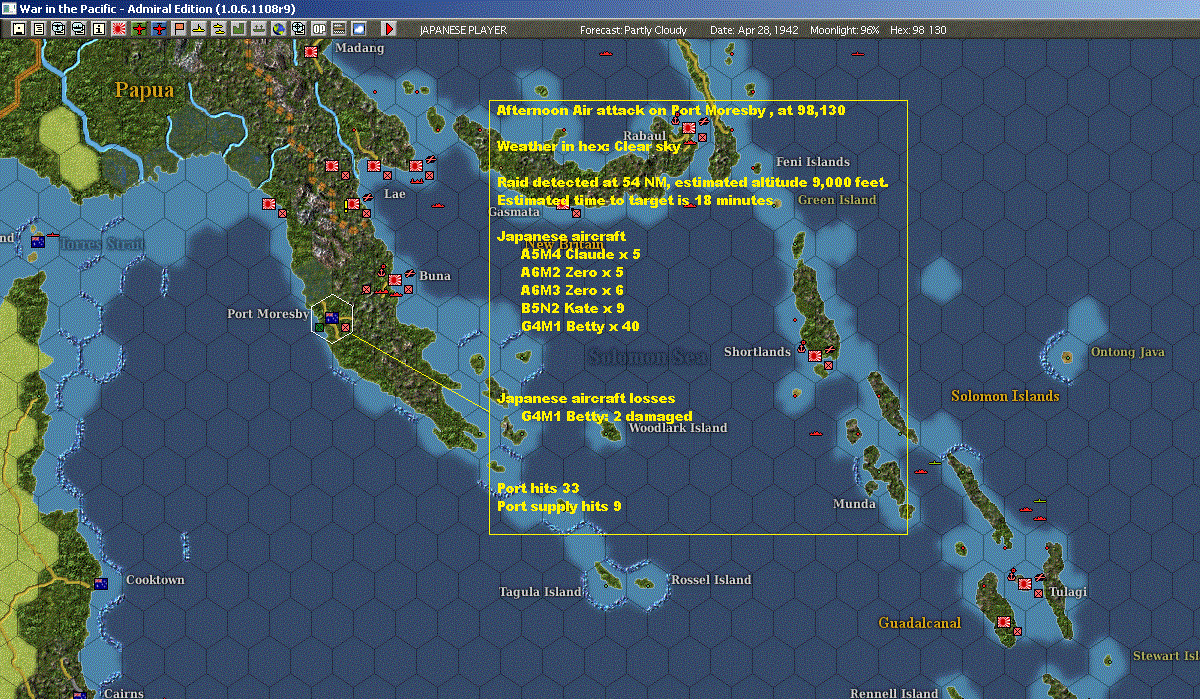Click the toolbar icon left of info button

[x=78, y=29]
